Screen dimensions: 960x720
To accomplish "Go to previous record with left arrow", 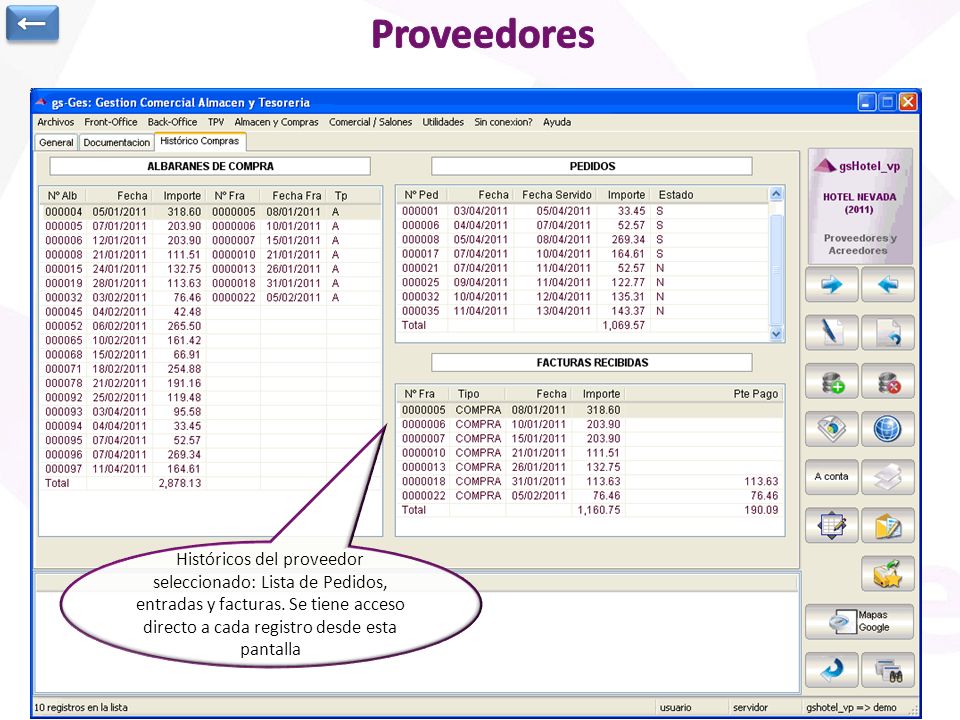I will coord(888,285).
